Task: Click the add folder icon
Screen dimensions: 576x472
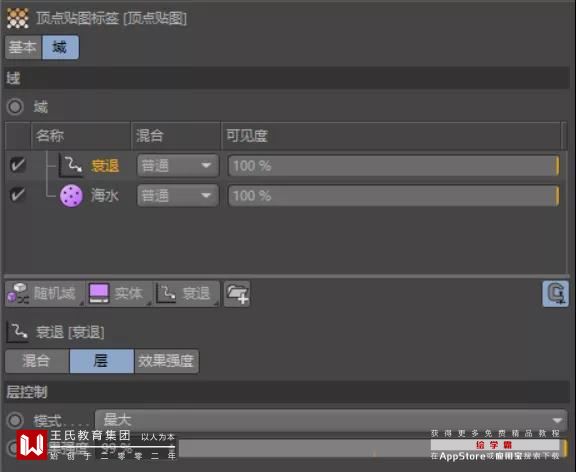Action: (x=237, y=294)
